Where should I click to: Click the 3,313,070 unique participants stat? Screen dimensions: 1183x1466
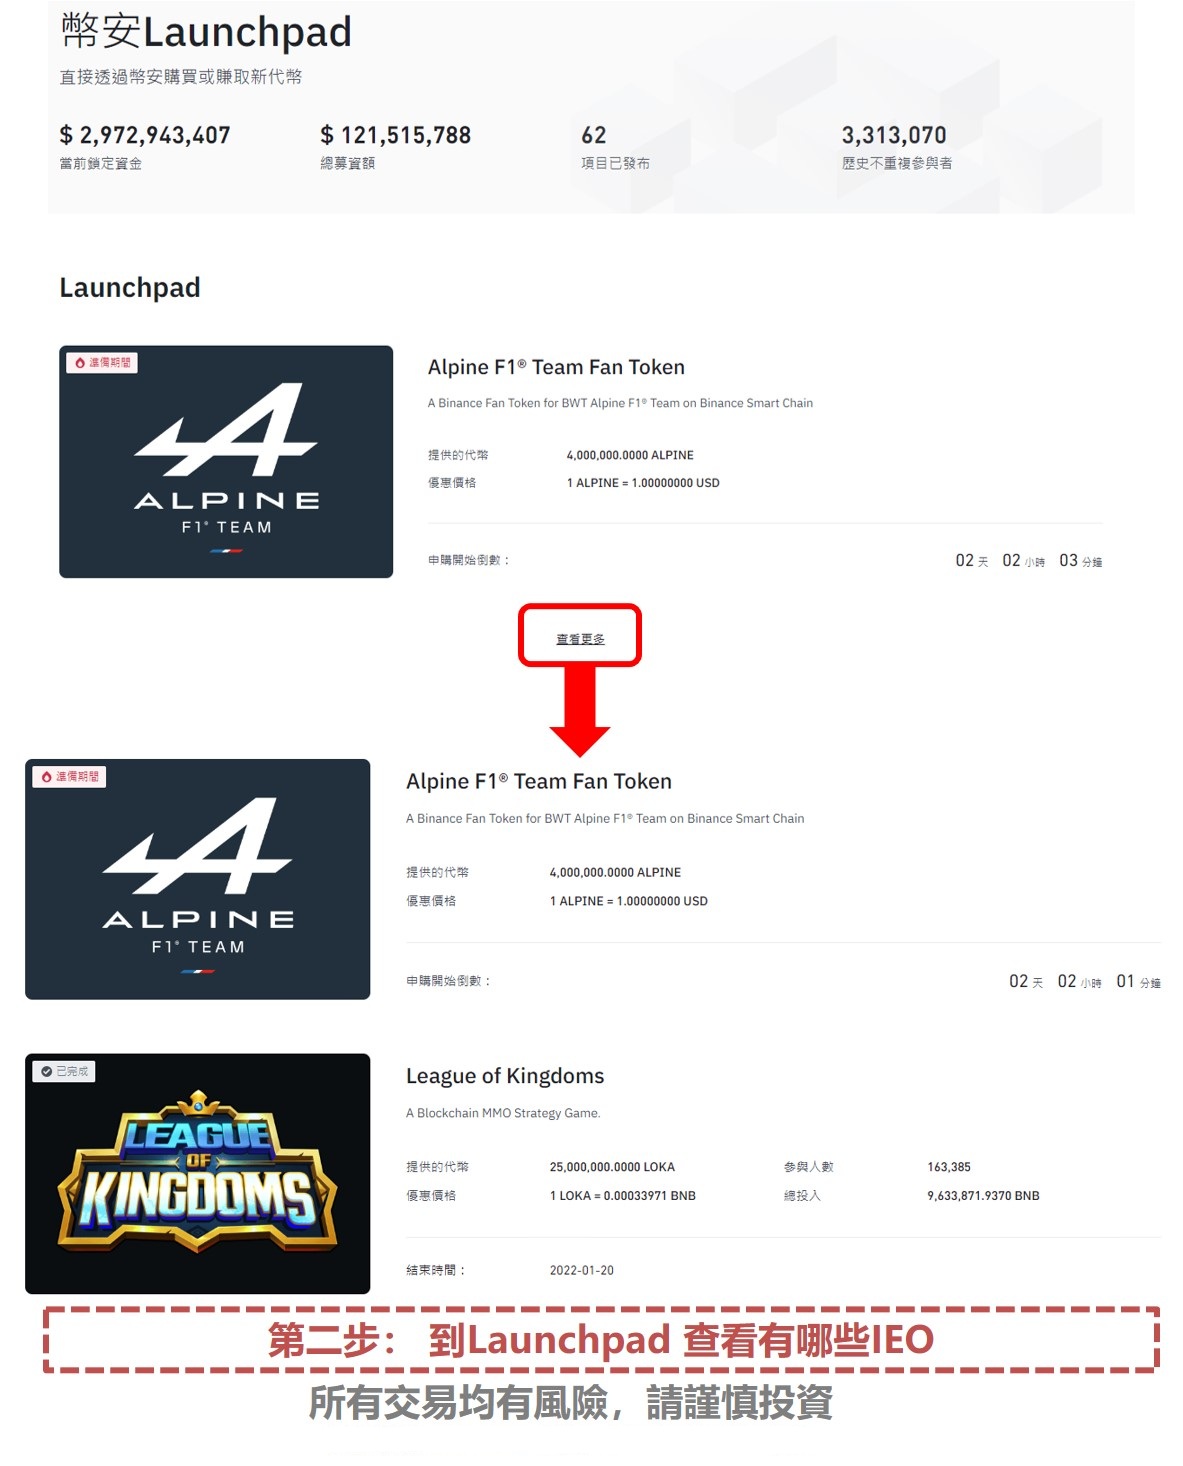(894, 135)
